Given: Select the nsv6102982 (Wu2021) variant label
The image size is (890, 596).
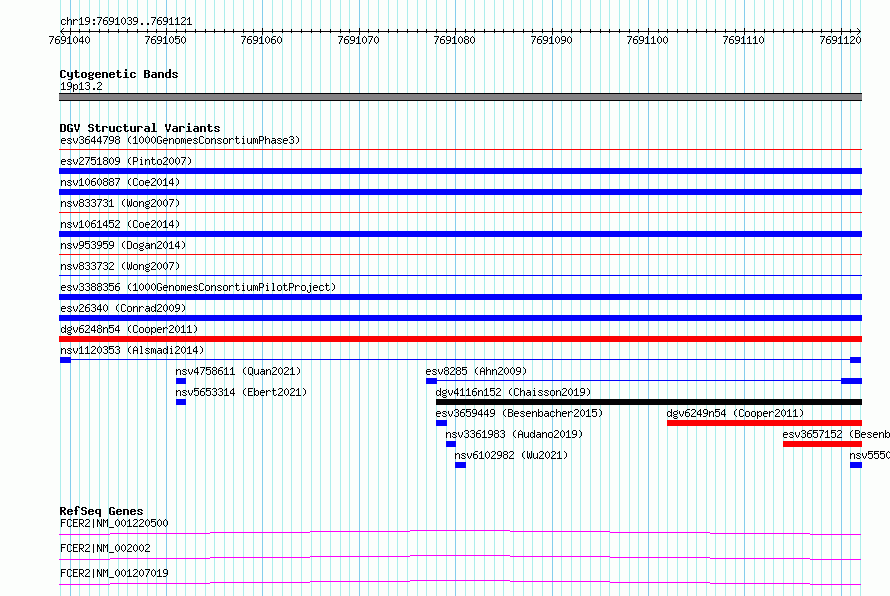Looking at the screenshot, I should (x=511, y=455).
